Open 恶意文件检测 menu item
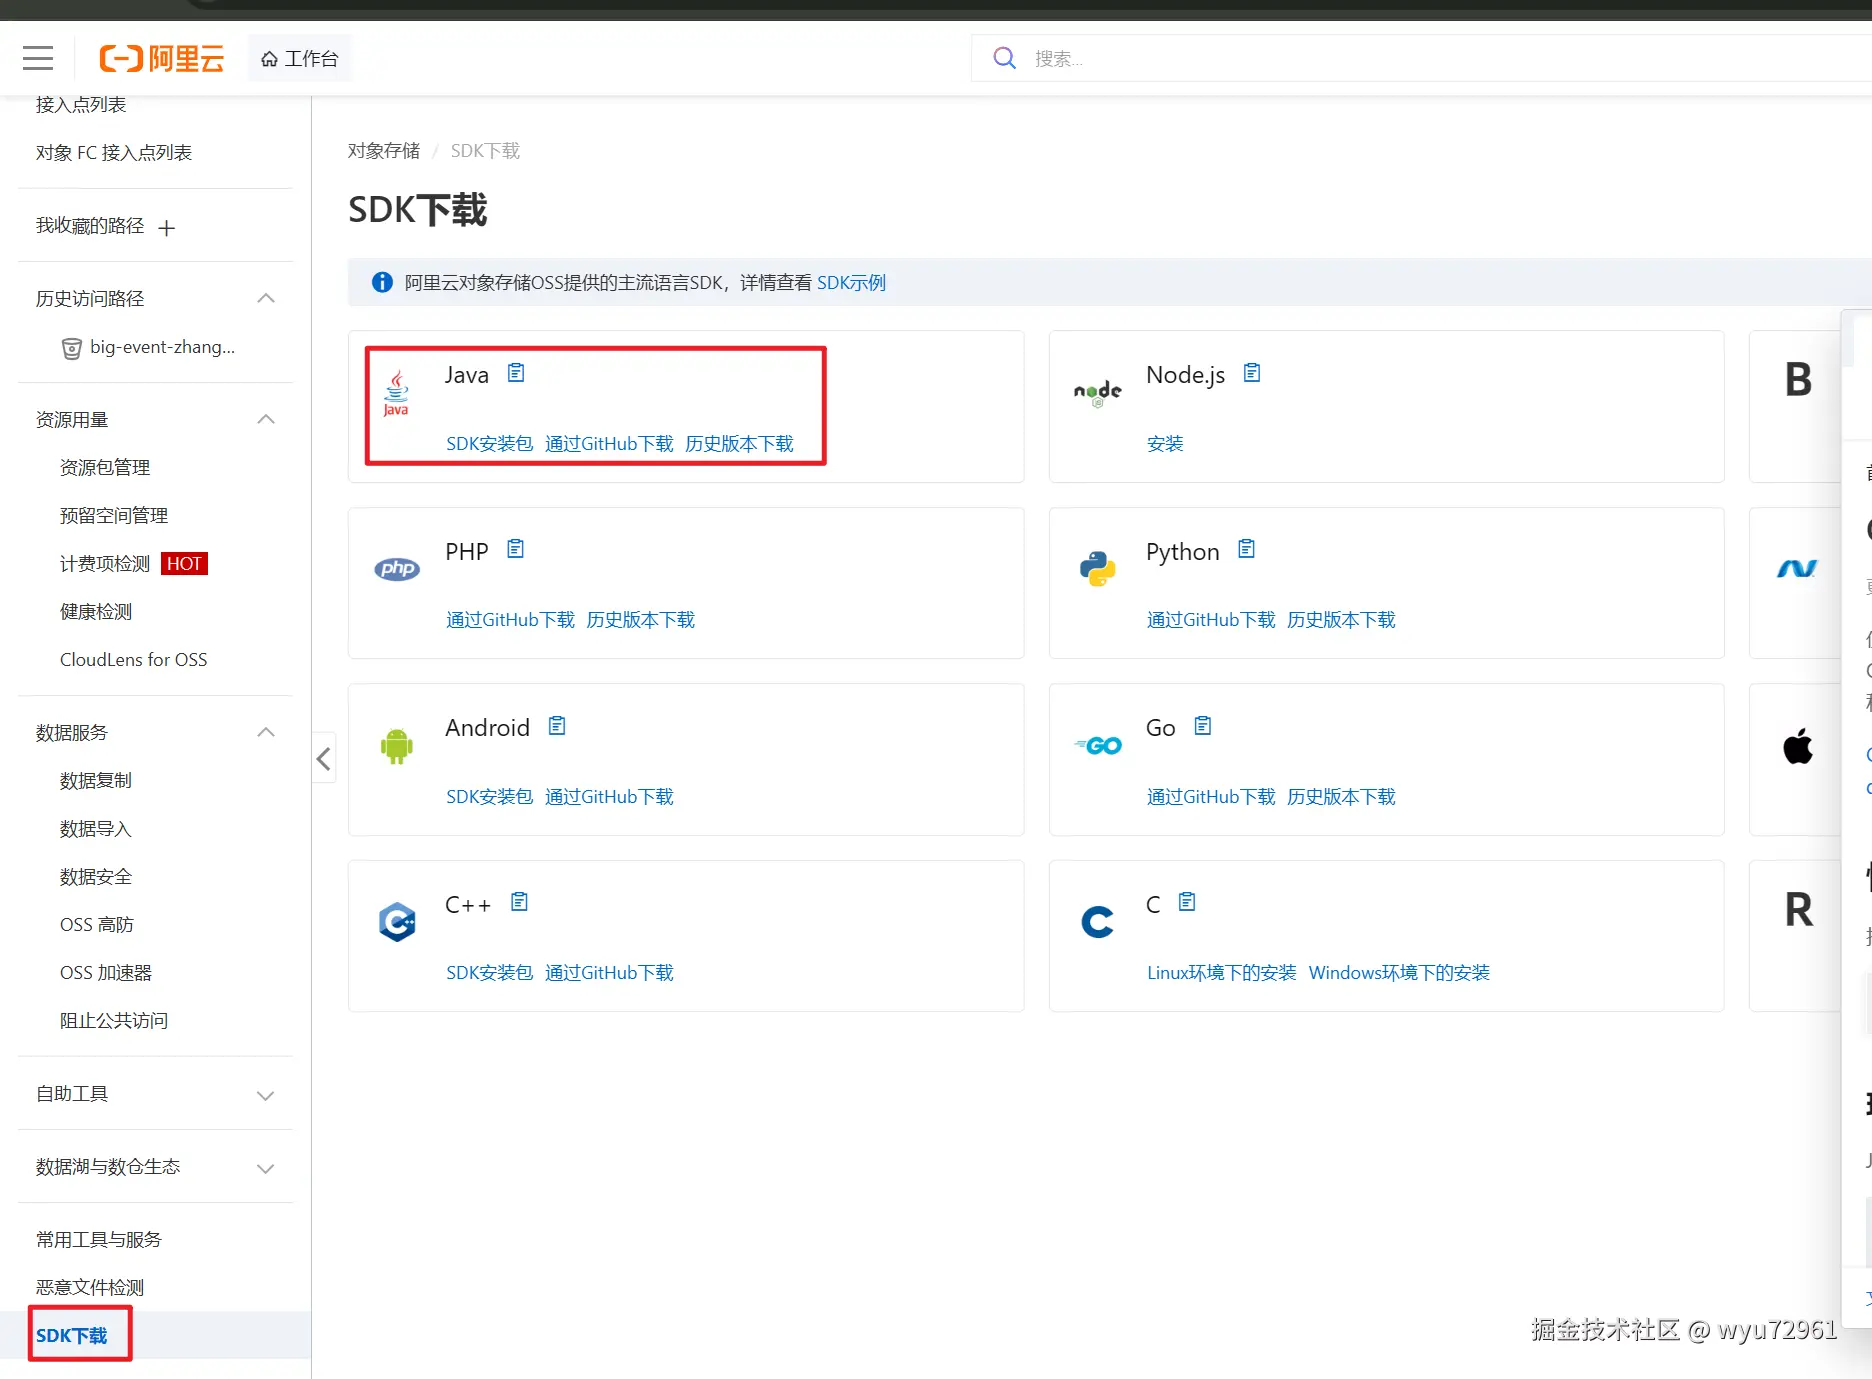The height and width of the screenshot is (1379, 1872). point(90,1288)
